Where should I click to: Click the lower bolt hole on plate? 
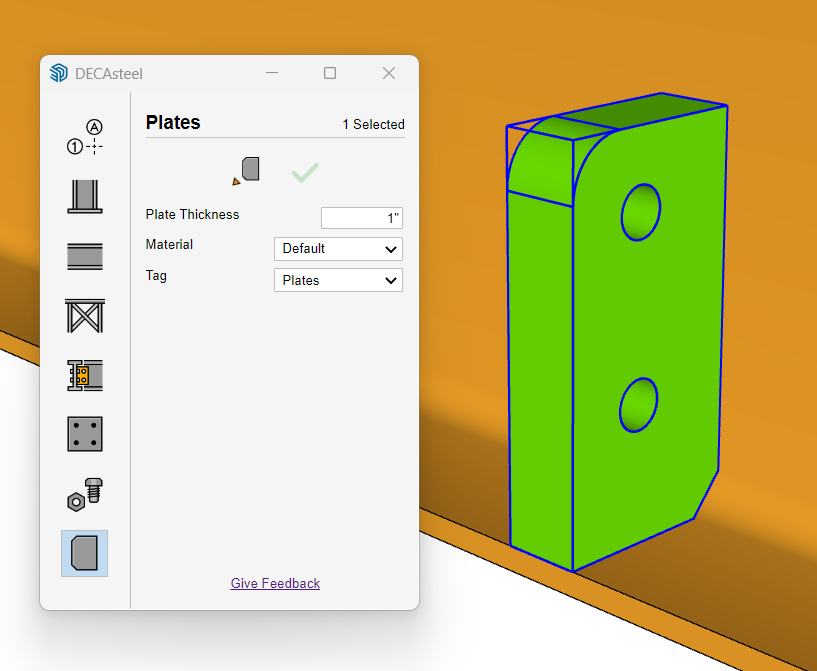point(638,405)
